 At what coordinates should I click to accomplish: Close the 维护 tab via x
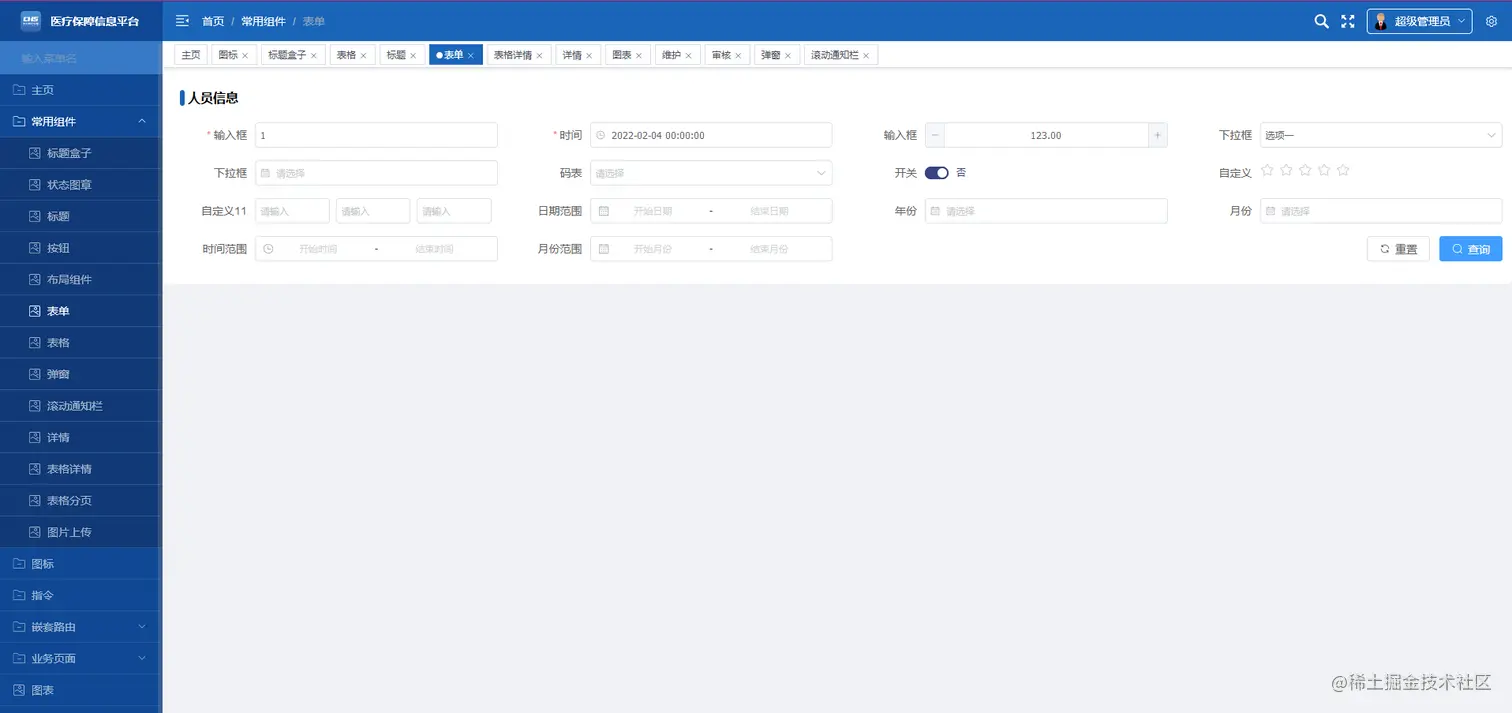click(x=688, y=55)
